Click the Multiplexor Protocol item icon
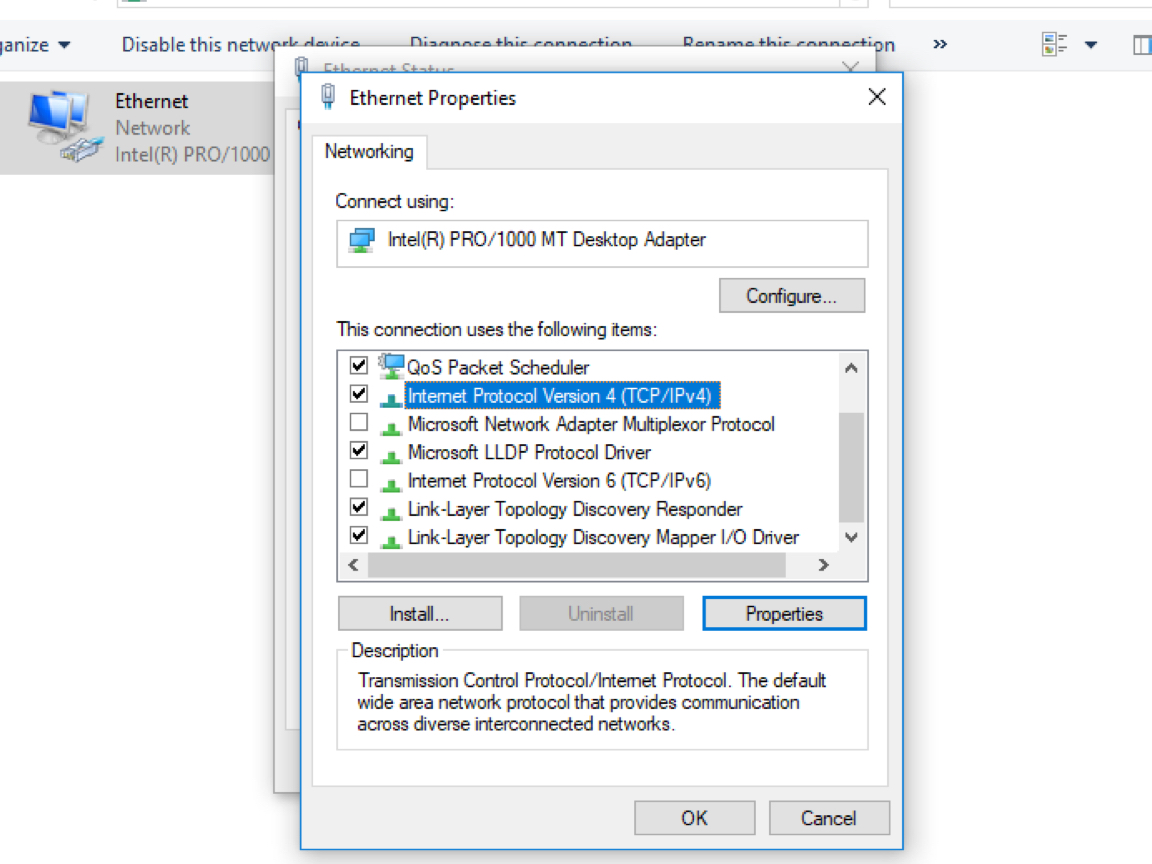The image size is (1152, 864). click(391, 427)
